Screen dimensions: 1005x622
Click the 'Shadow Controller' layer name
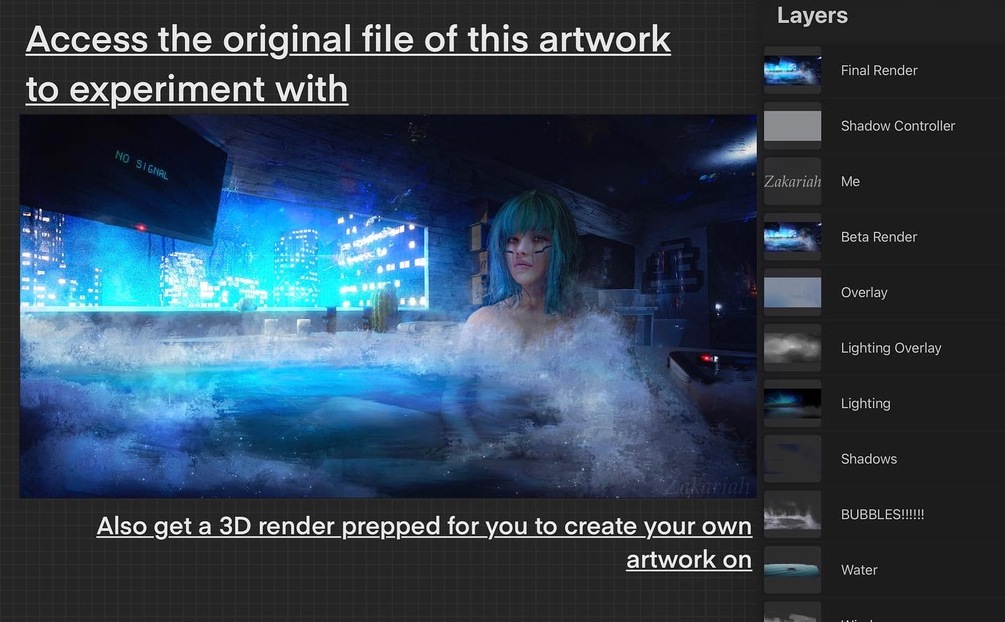[x=897, y=126]
